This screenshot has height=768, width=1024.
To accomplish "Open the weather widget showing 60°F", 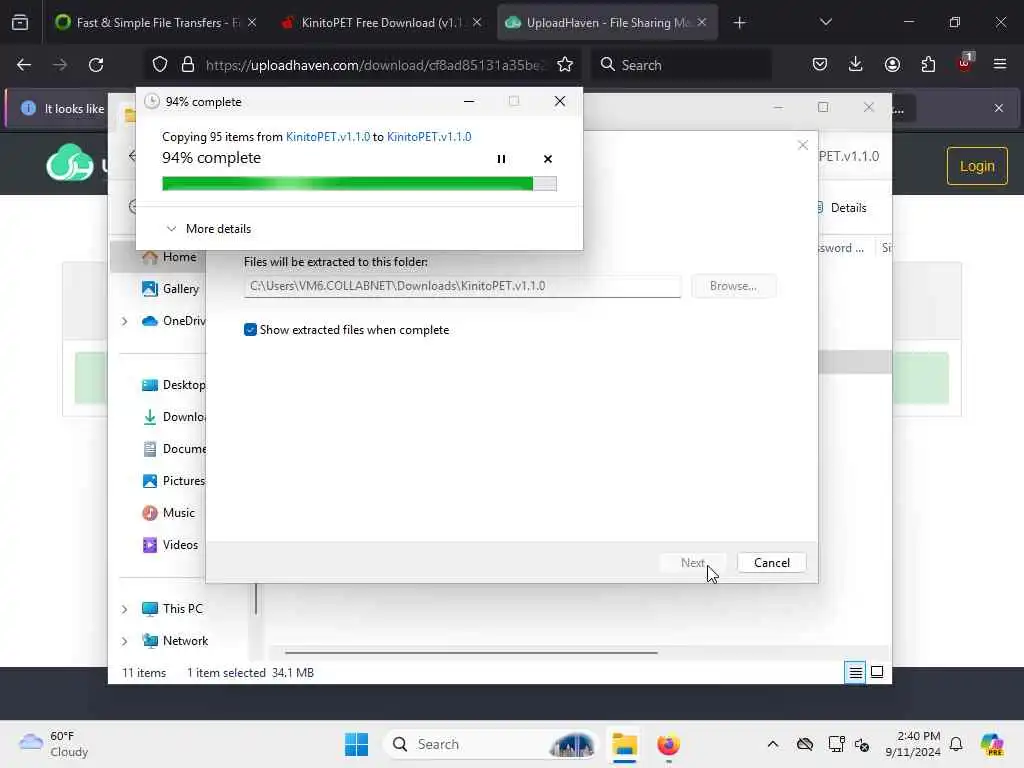I will pos(54,744).
